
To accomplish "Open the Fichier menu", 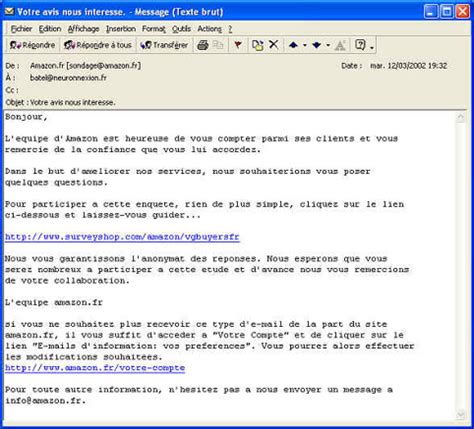I will (x=21, y=29).
